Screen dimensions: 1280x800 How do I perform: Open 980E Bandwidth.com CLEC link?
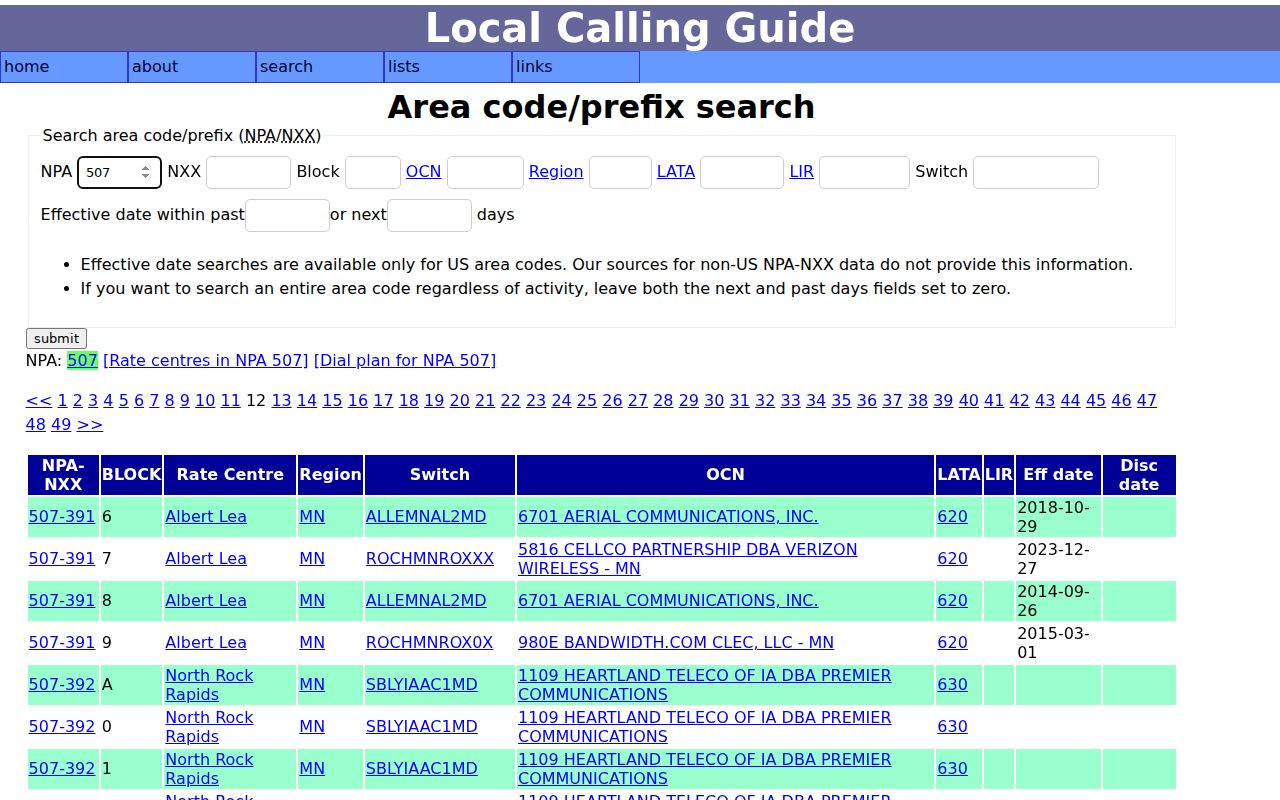tap(676, 643)
